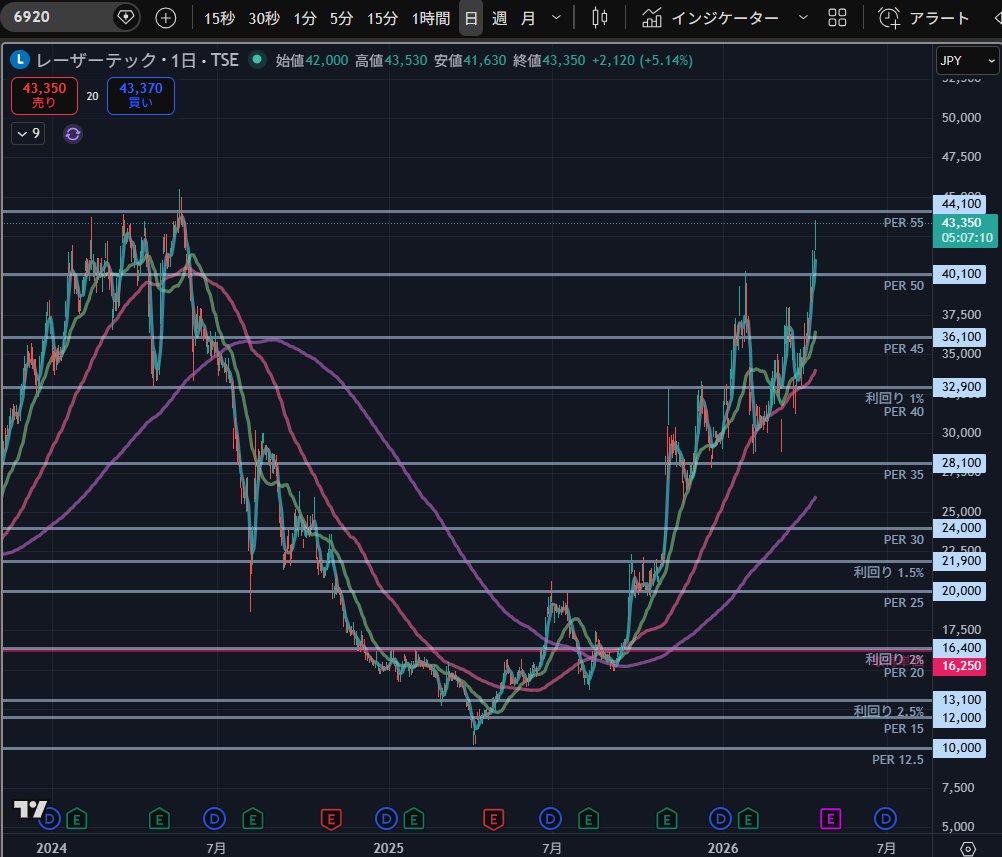Click the 12,000 highlighted price label
Screen dimensions: 1002x857
pyautogui.click(x=960, y=718)
